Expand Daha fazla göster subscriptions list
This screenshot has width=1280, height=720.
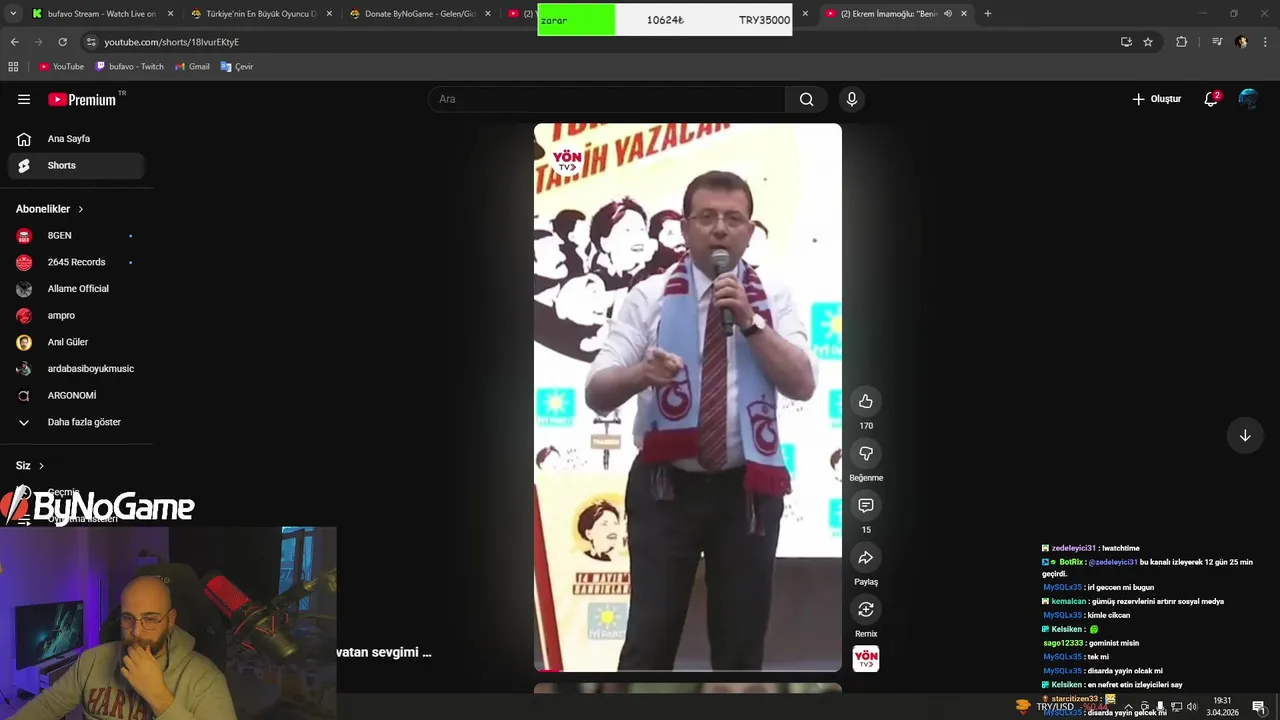[x=76, y=422]
